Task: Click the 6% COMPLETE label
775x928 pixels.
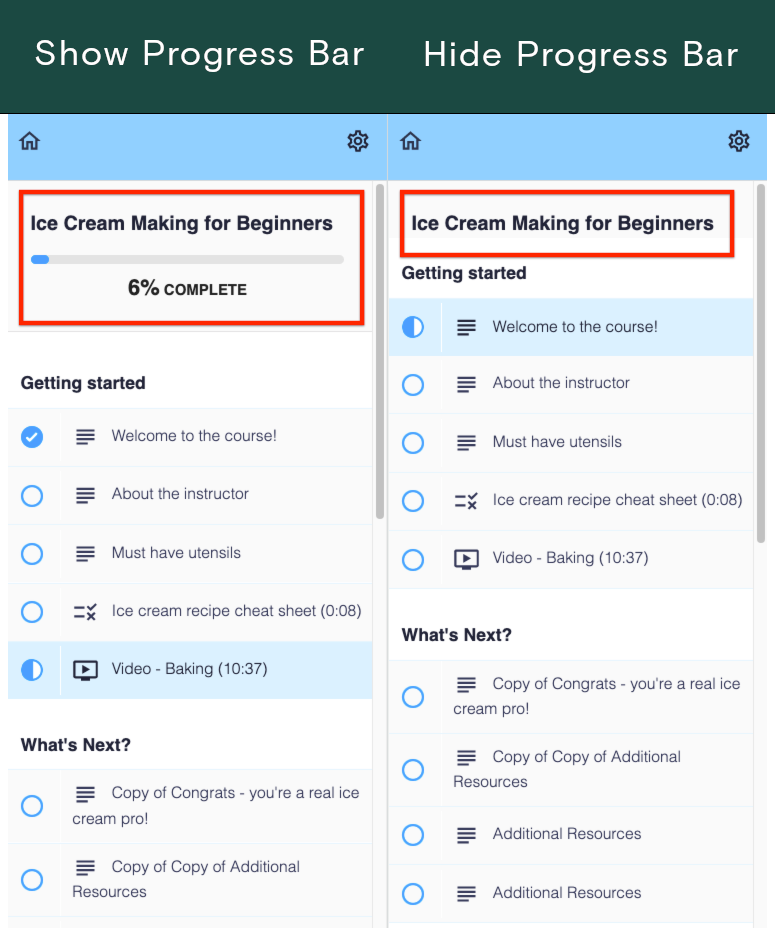Action: tap(187, 289)
